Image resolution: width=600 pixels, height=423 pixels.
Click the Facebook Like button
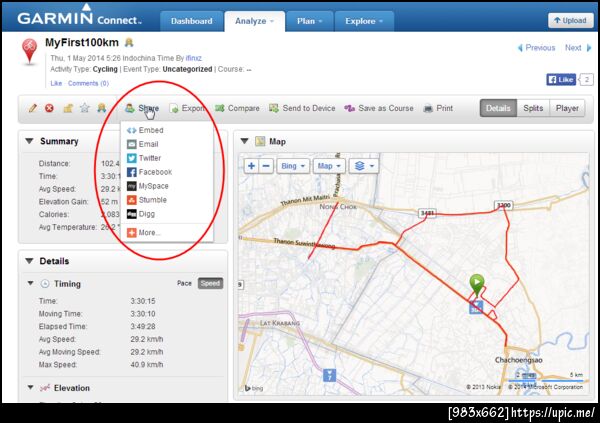[x=561, y=80]
